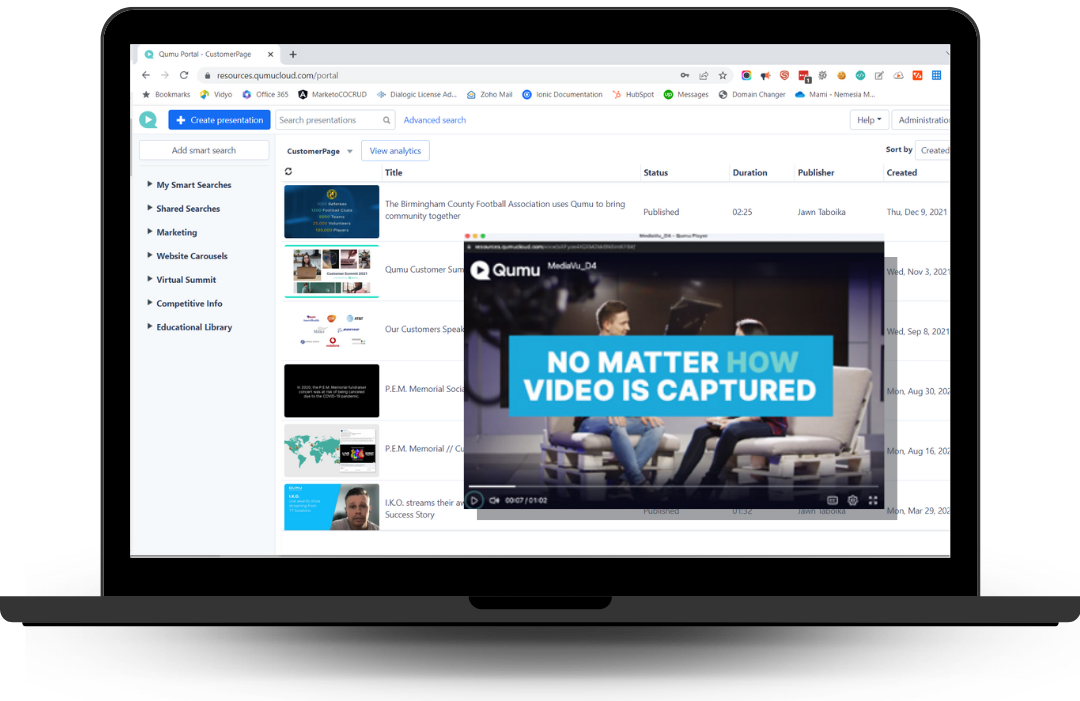
Task: Go back using the browser back arrow
Action: pos(146,75)
